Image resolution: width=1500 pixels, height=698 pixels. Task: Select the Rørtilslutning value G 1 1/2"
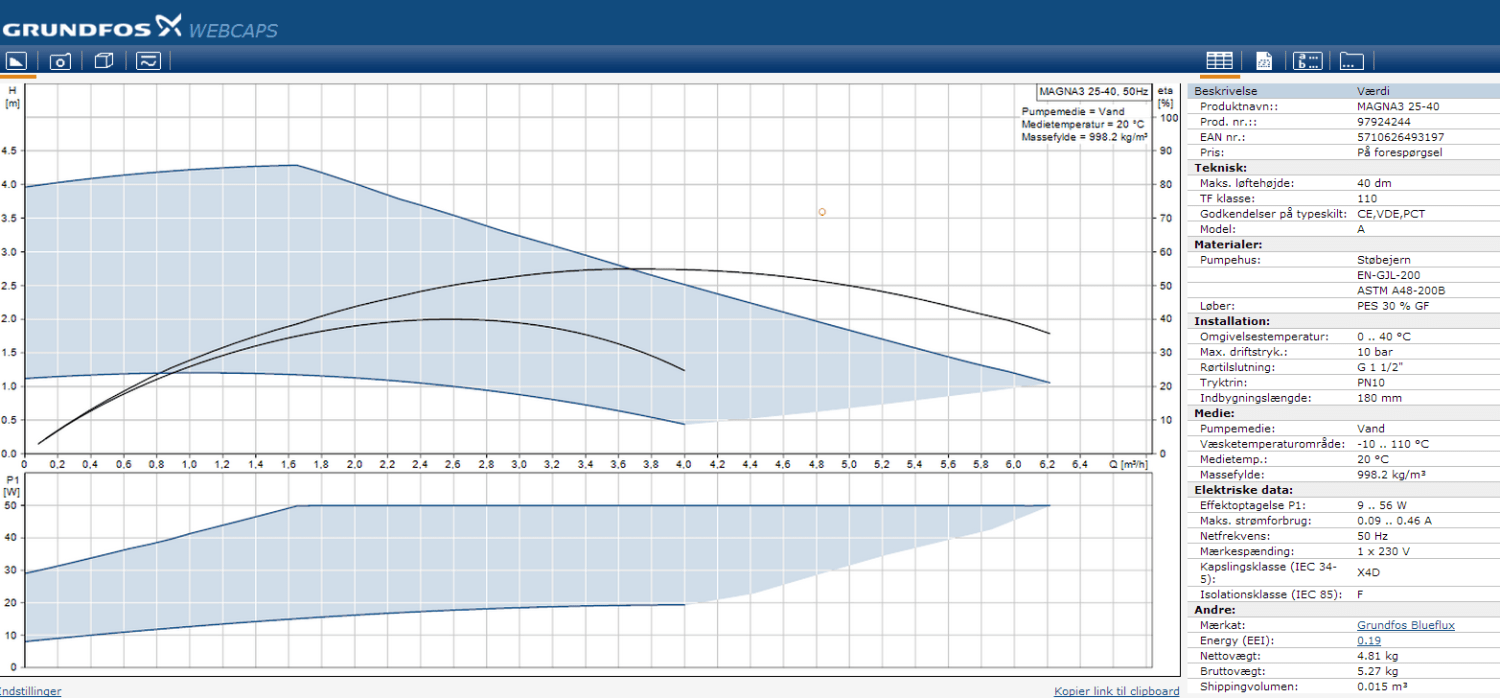(1378, 367)
